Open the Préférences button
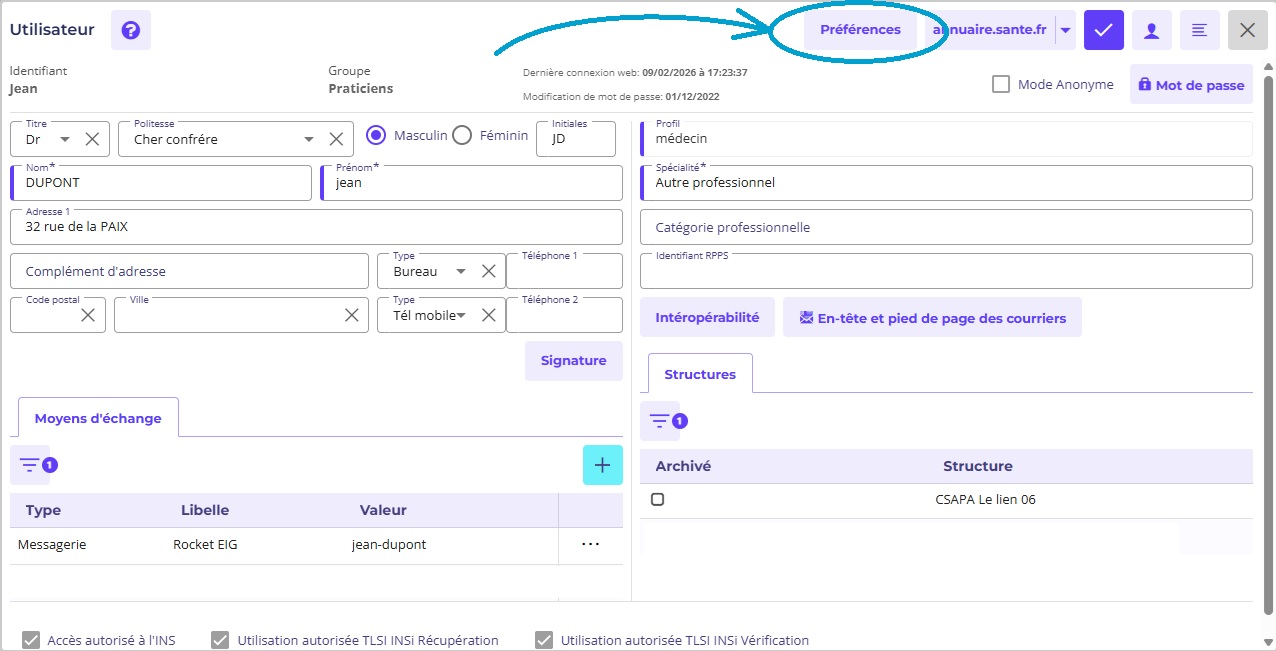The height and width of the screenshot is (651, 1276). coord(860,30)
